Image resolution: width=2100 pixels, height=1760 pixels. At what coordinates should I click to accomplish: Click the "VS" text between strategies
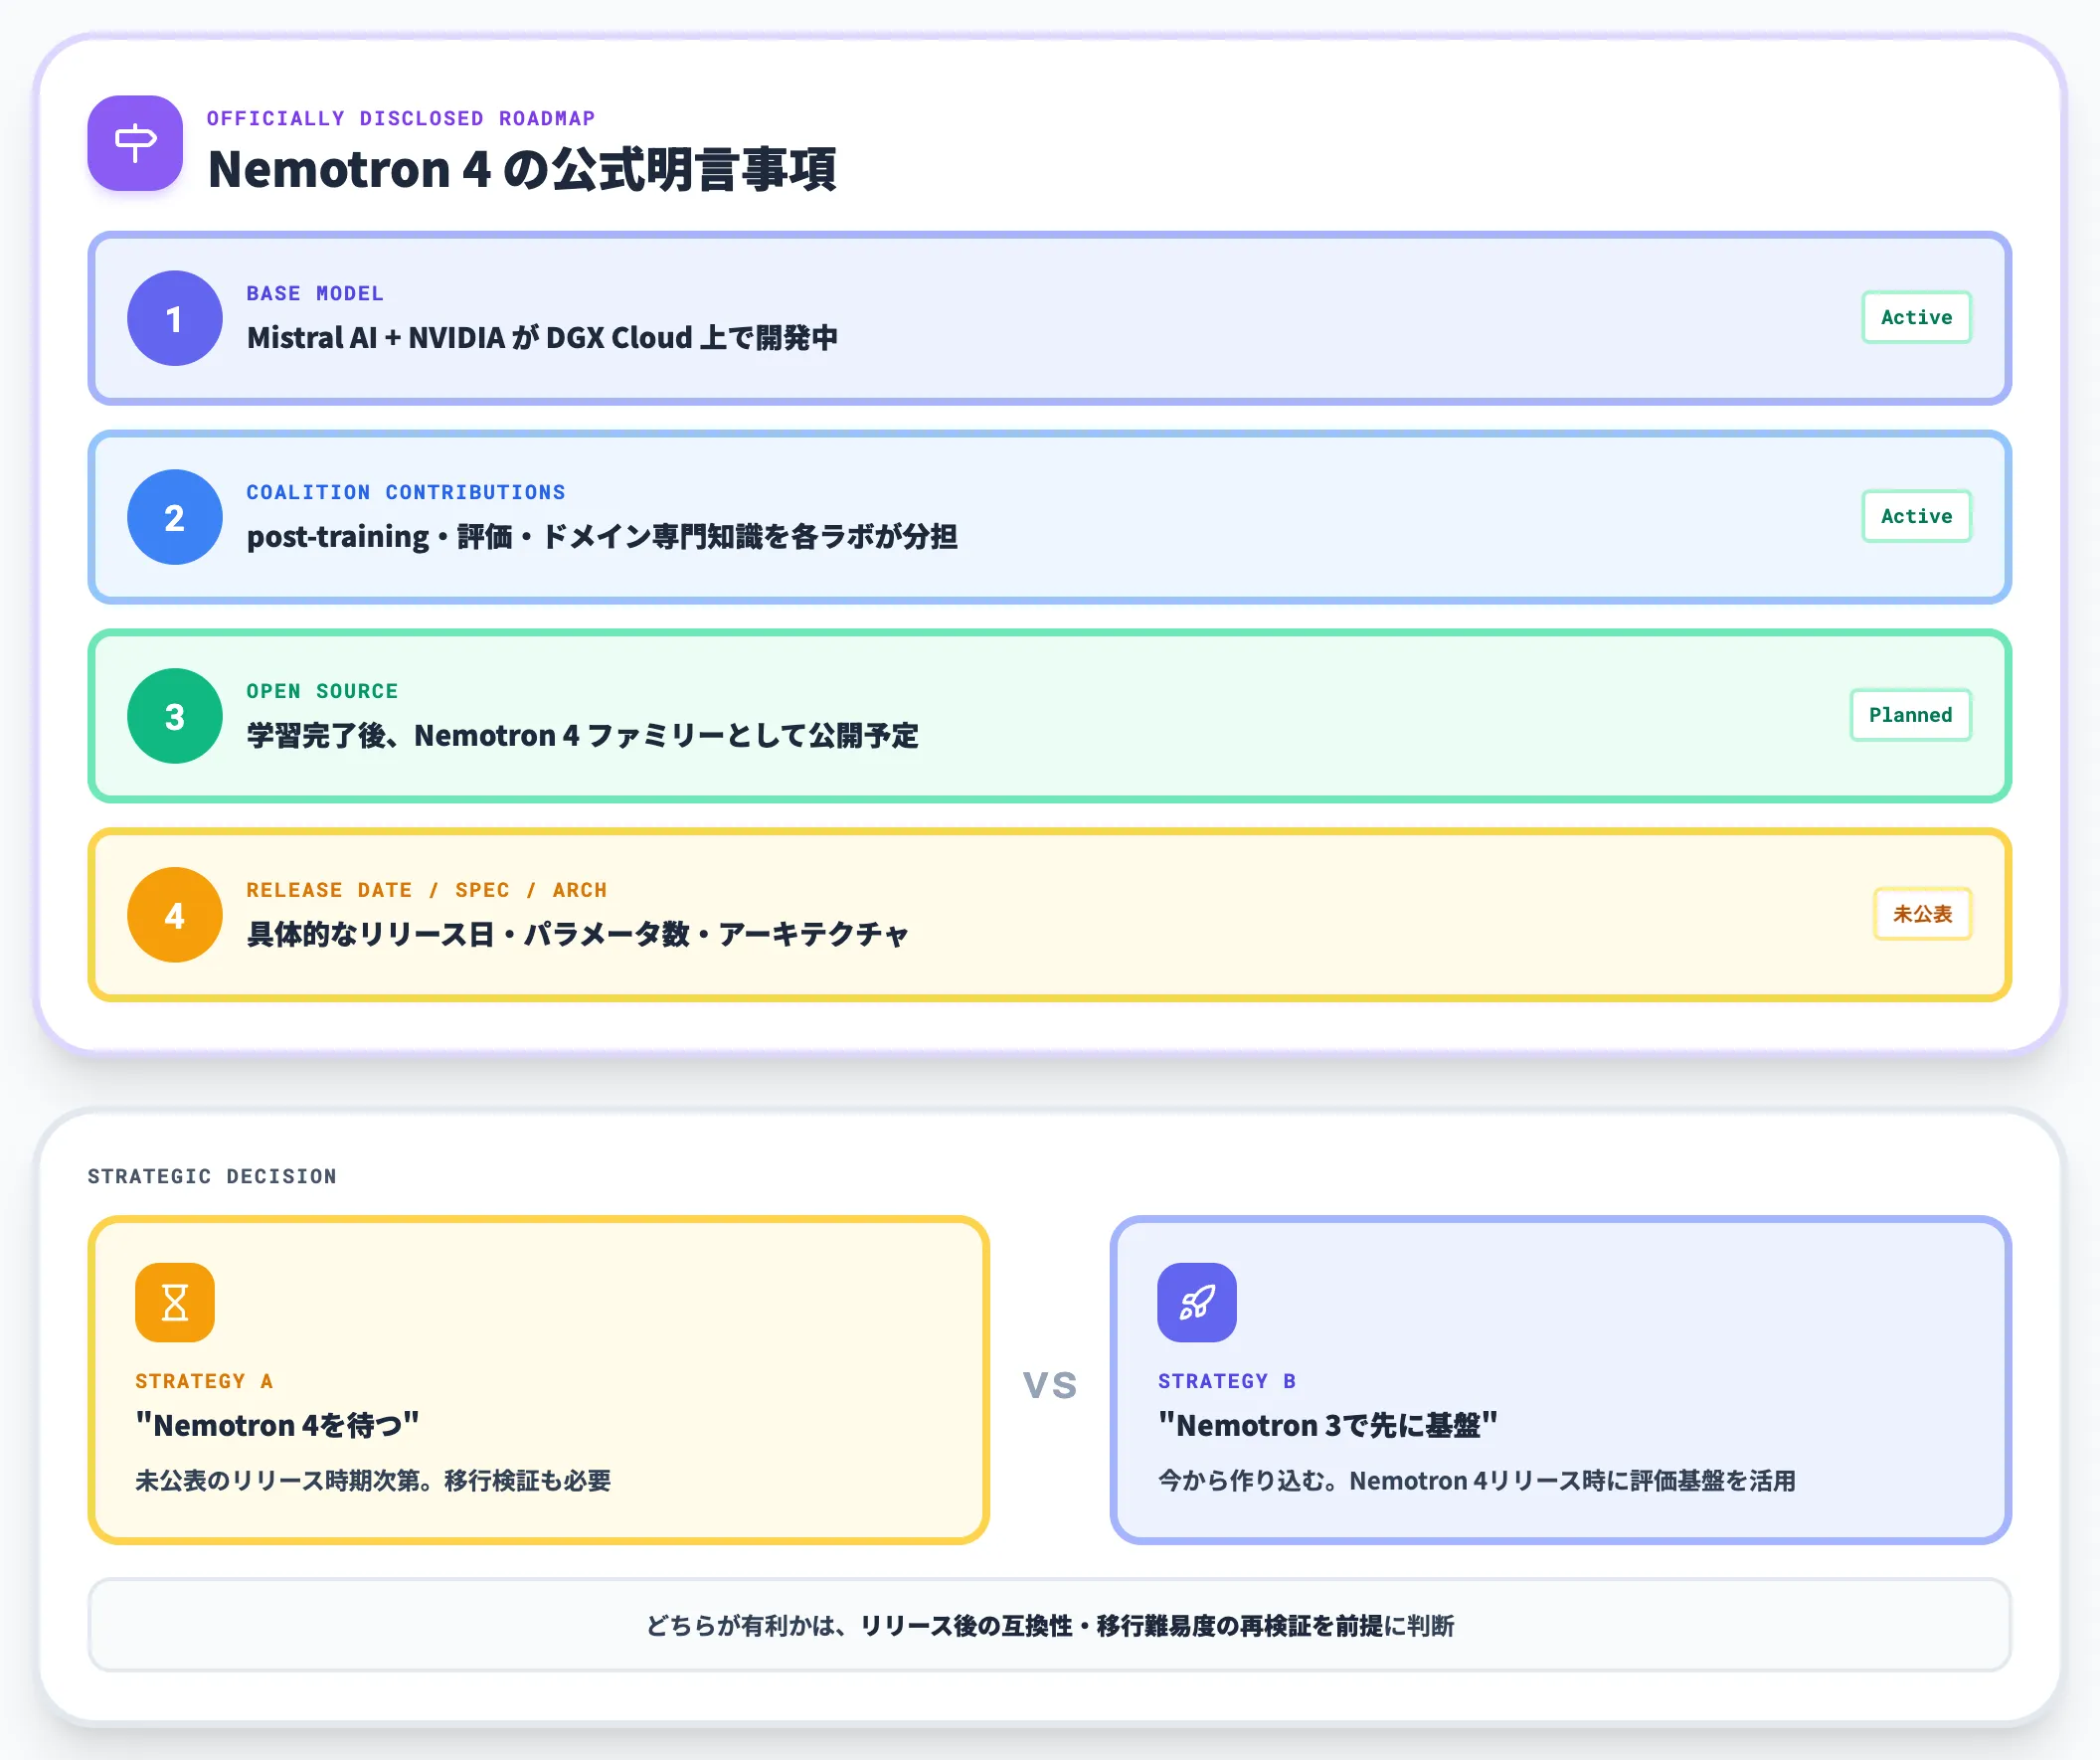[1050, 1385]
